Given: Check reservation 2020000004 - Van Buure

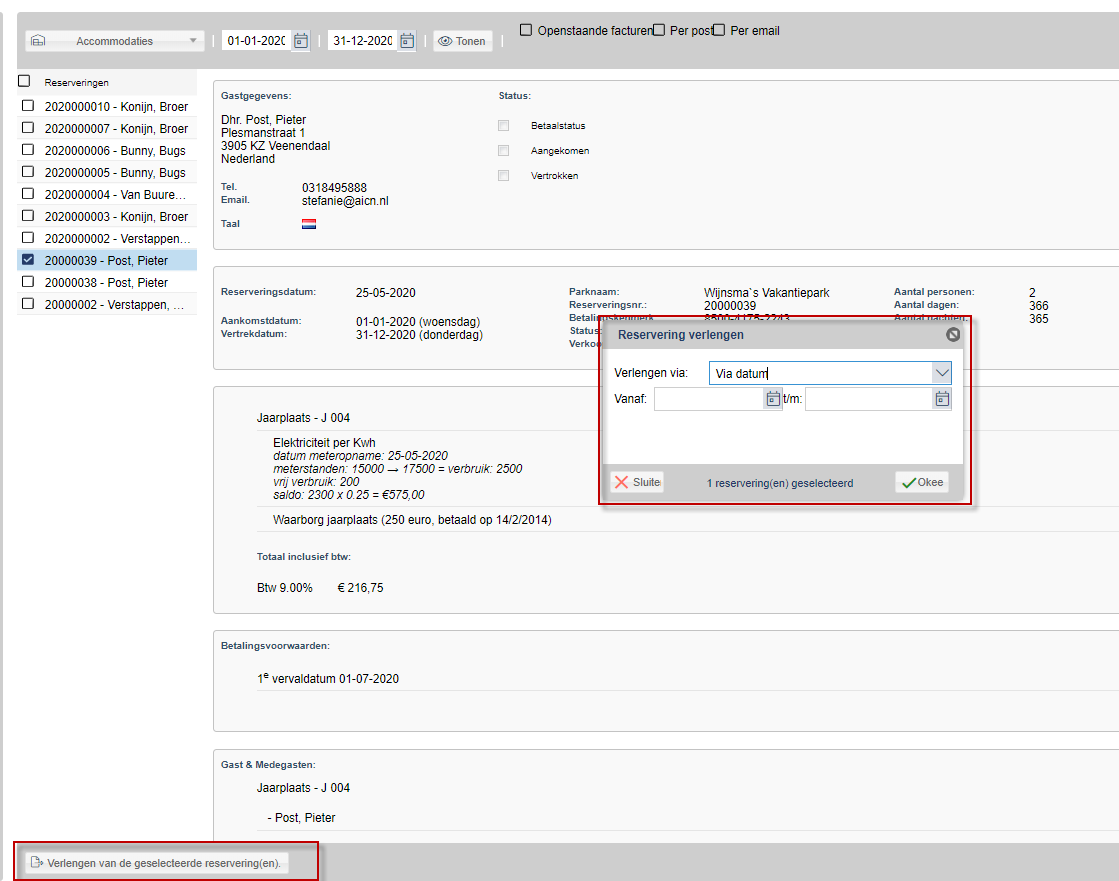Looking at the screenshot, I should [x=28, y=193].
